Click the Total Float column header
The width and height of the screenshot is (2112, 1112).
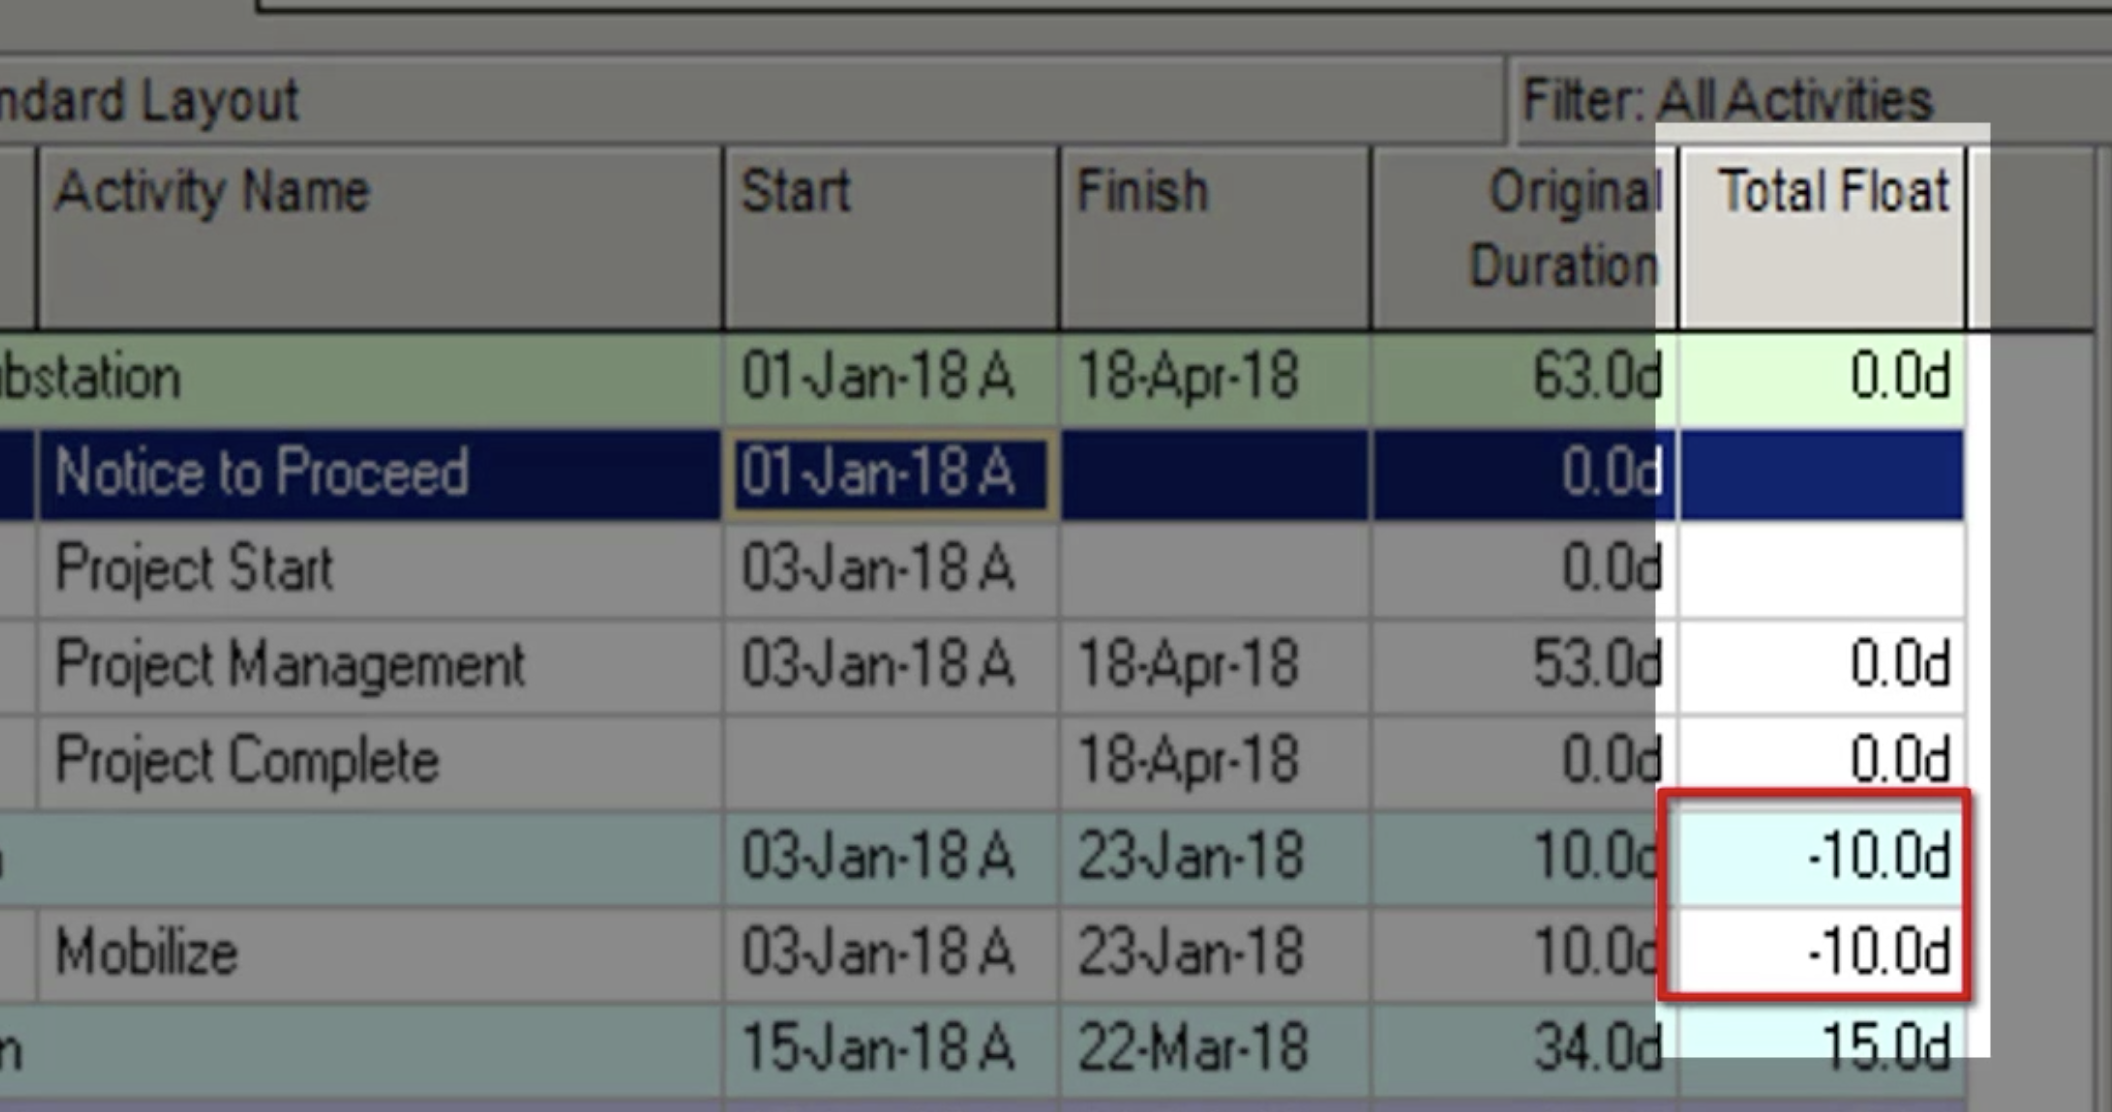(x=1822, y=236)
